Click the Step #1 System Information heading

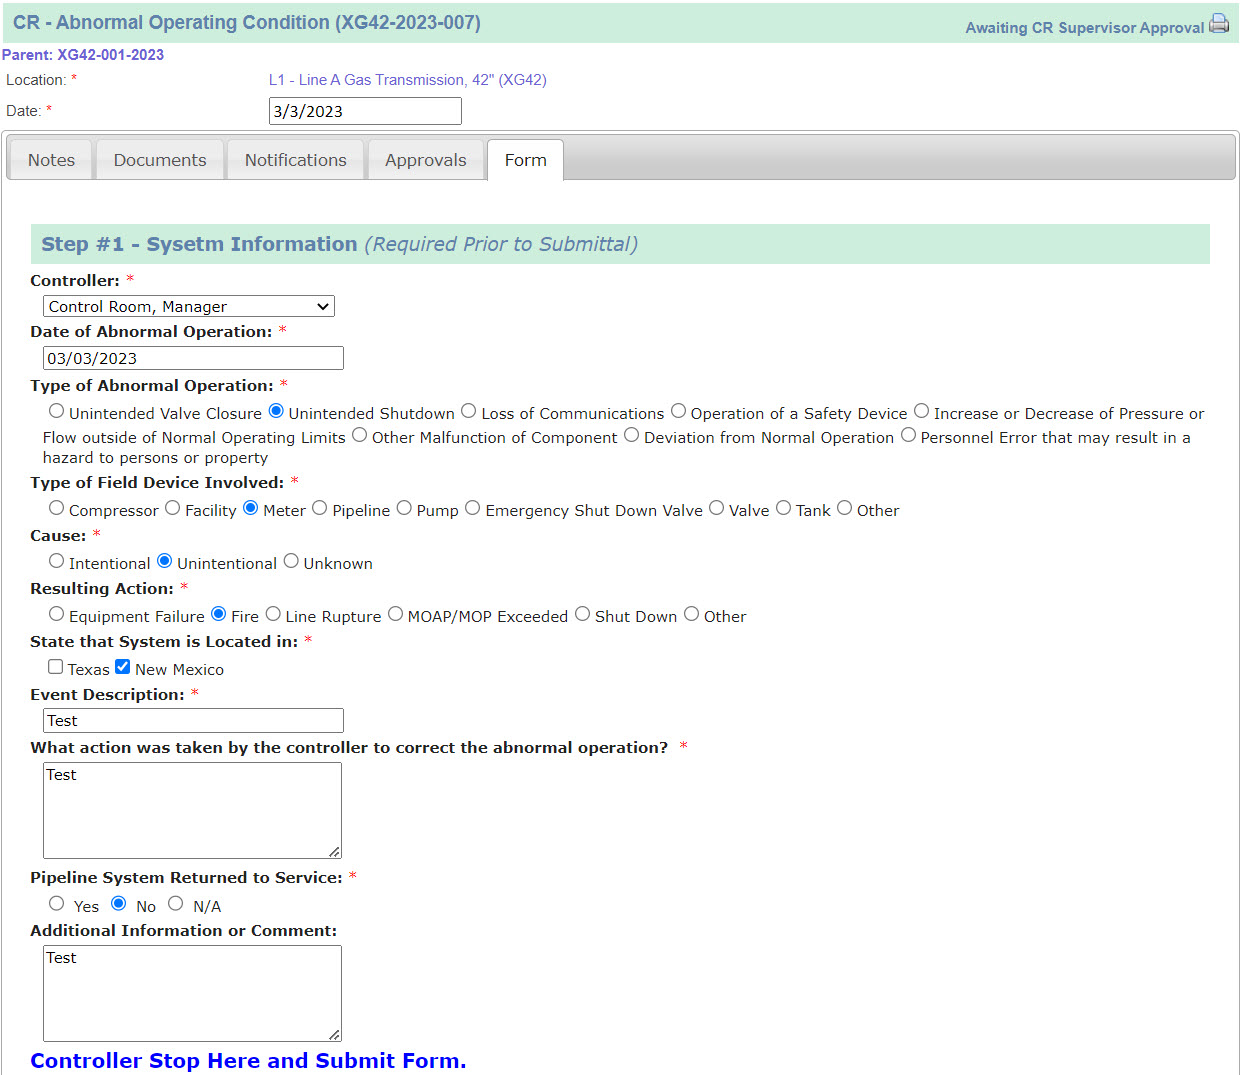coord(339,244)
